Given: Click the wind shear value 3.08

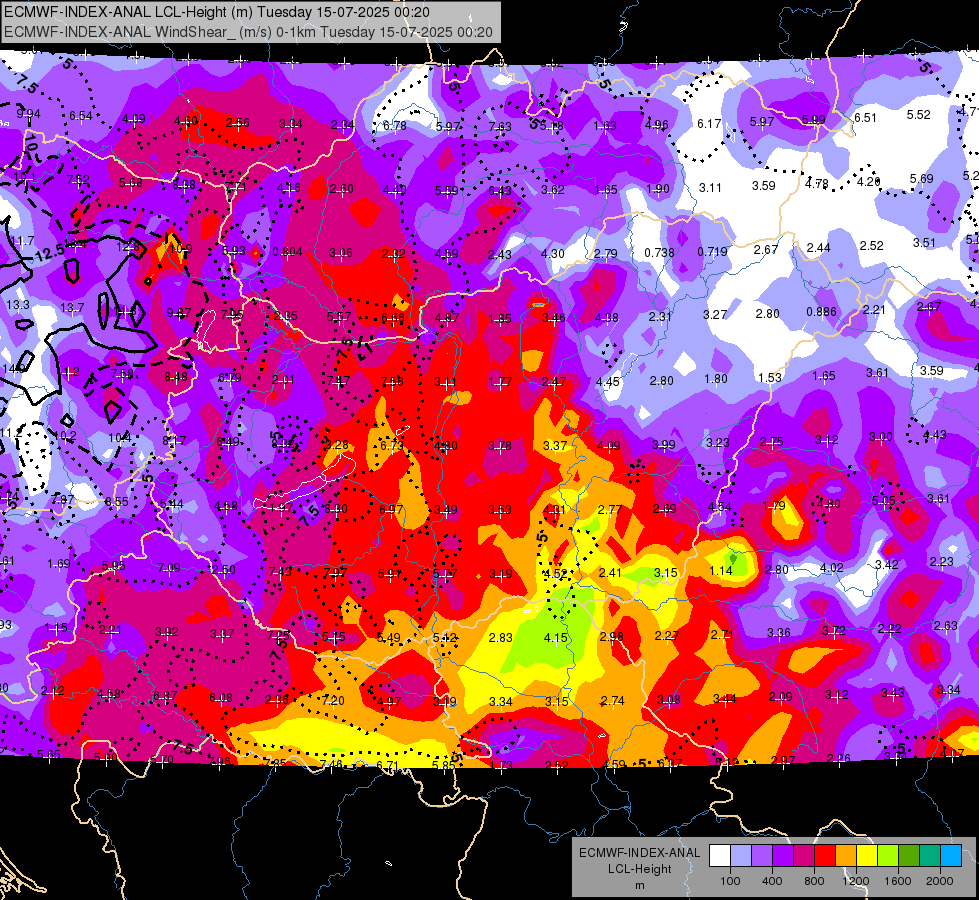Looking at the screenshot, I should (x=669, y=700).
